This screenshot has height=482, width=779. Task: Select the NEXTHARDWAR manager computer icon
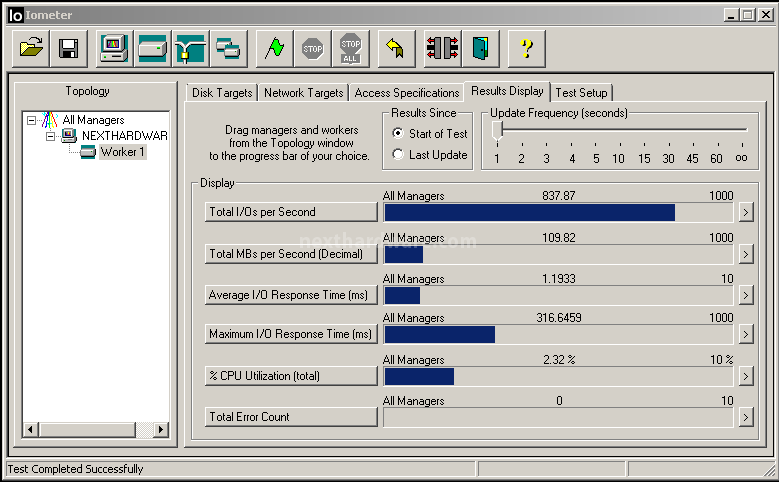69,135
